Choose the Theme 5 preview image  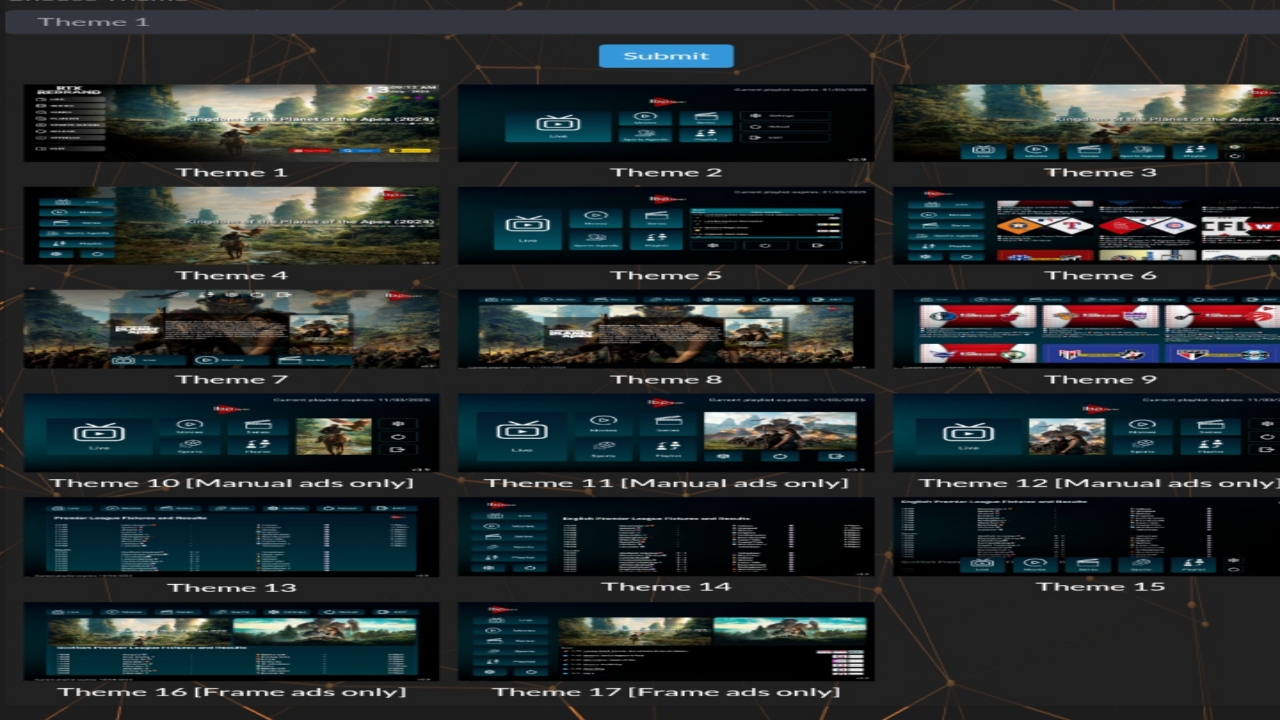coord(666,226)
